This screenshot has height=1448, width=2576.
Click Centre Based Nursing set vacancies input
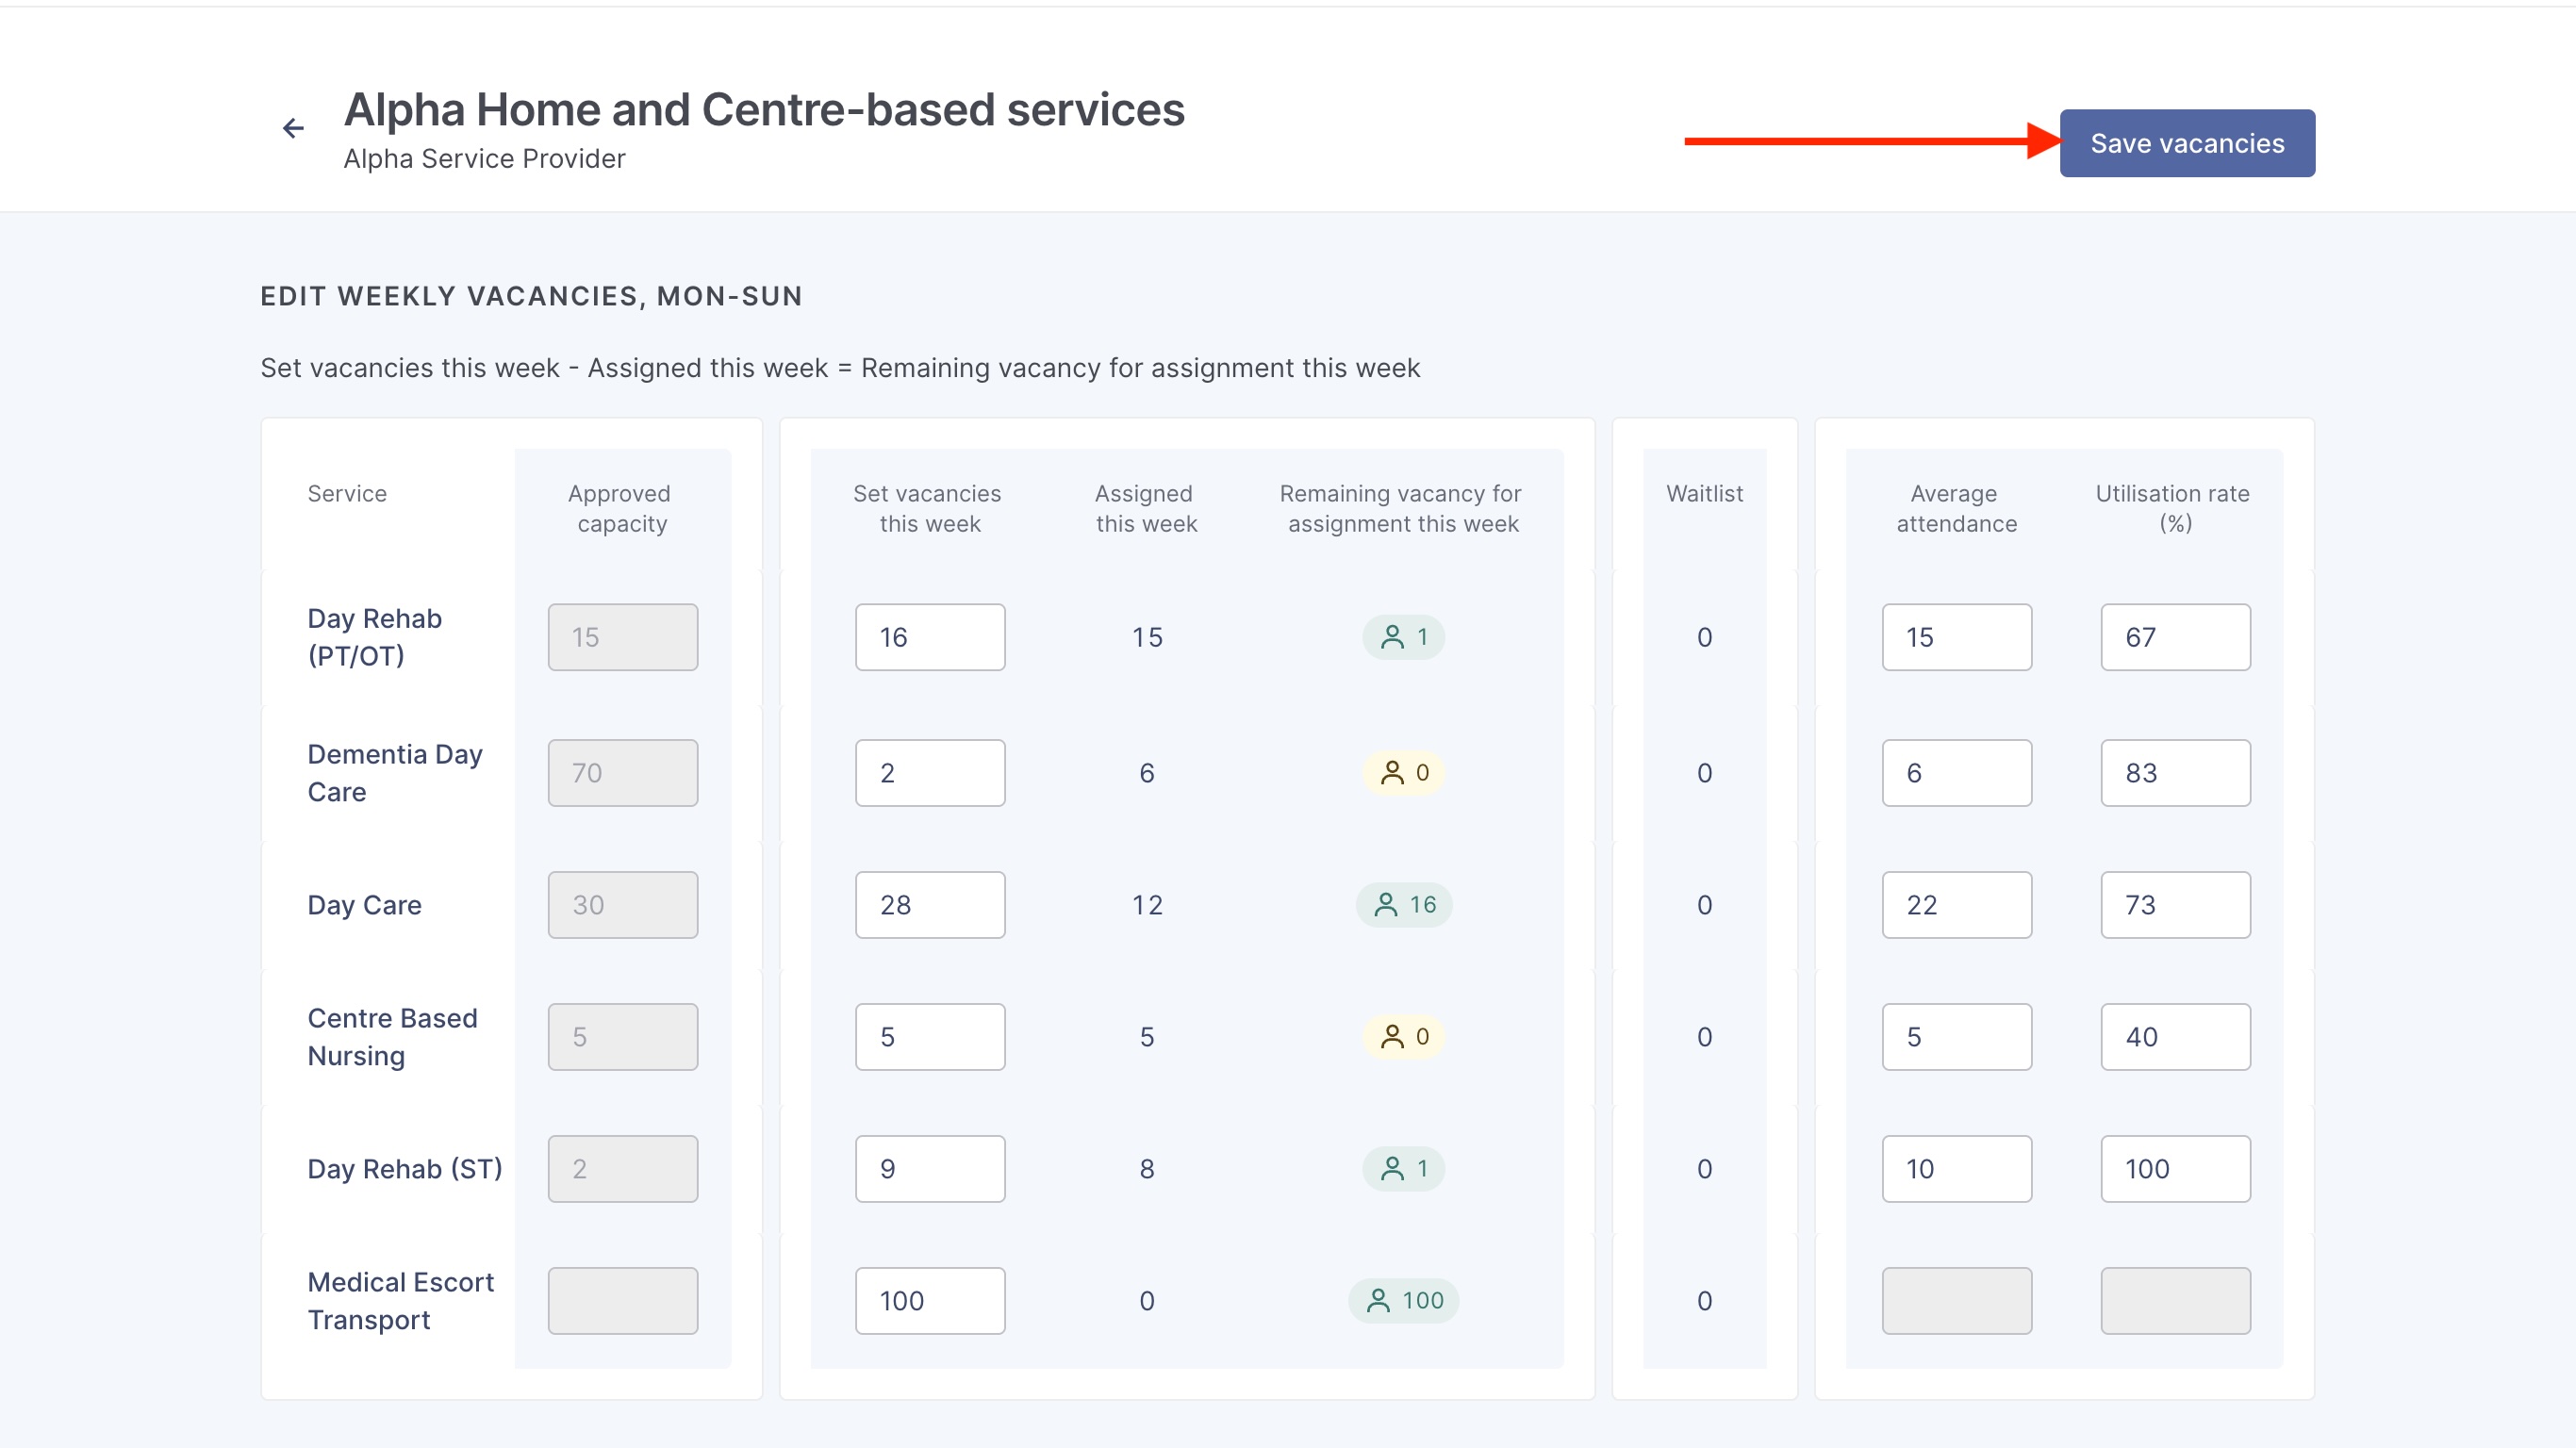(929, 1036)
